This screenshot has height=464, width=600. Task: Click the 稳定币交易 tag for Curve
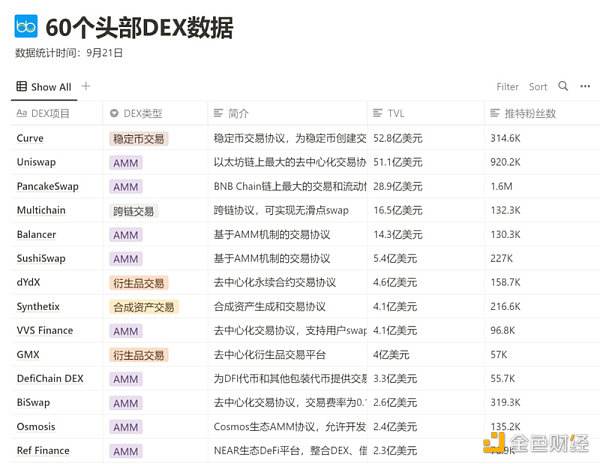[139, 138]
